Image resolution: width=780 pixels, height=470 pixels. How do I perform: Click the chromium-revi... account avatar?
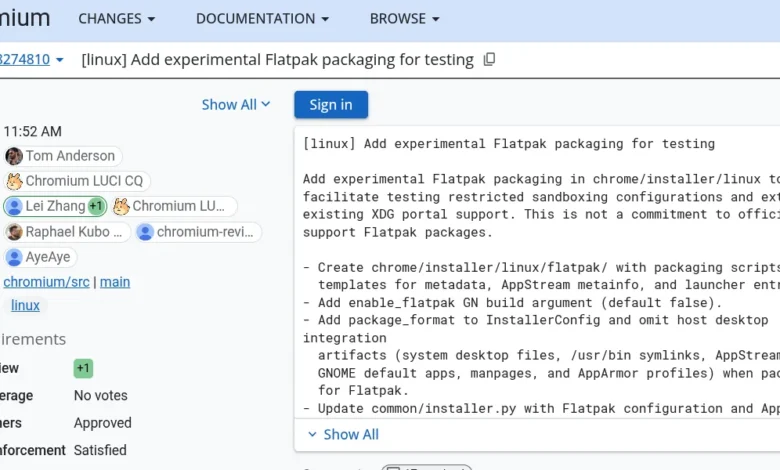pos(145,232)
